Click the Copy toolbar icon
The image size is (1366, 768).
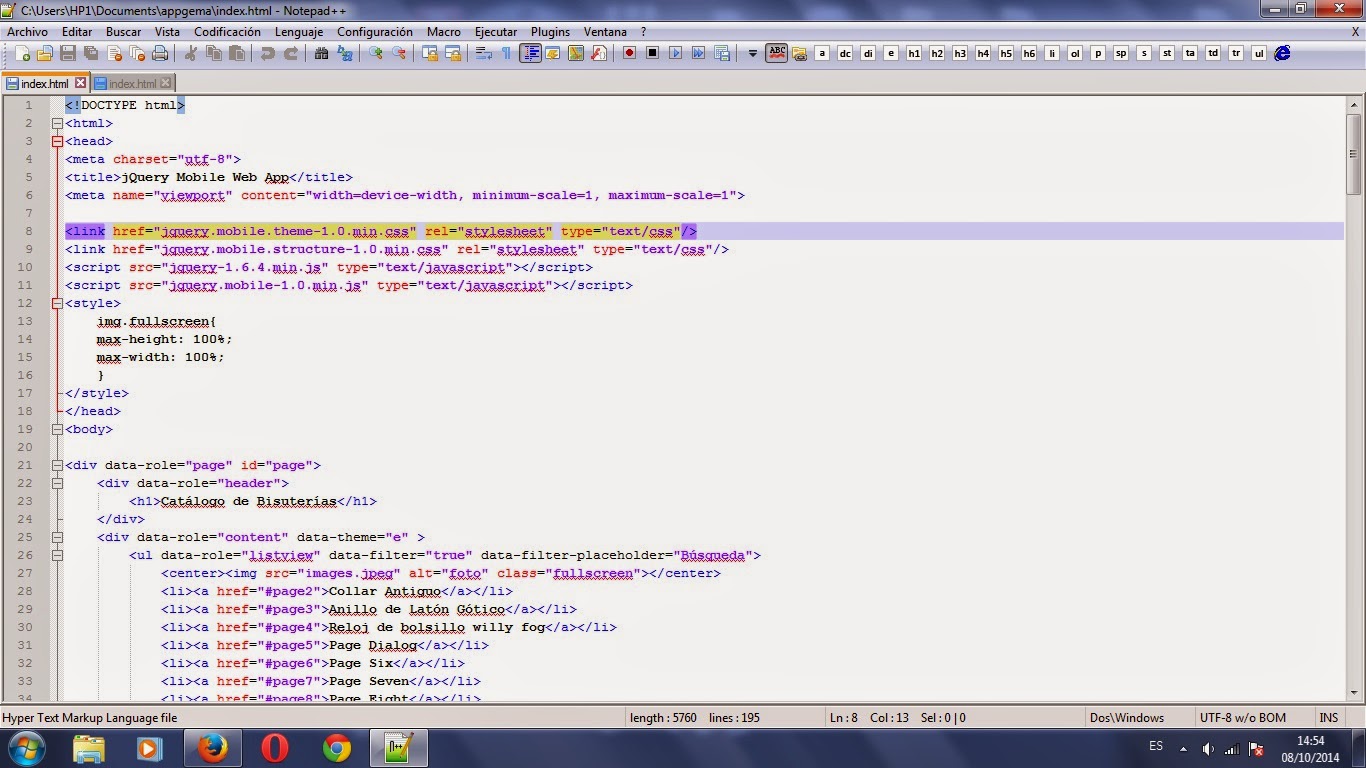(x=214, y=53)
